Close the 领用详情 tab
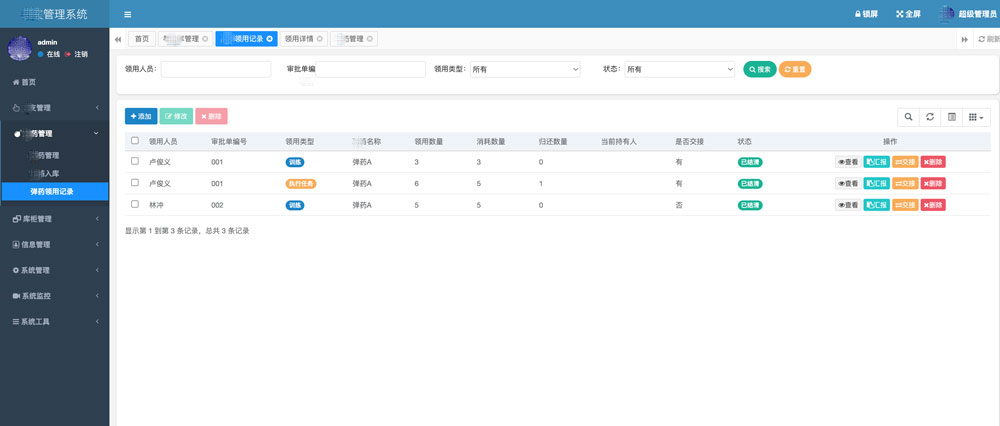This screenshot has height=426, width=1000. tap(320, 39)
